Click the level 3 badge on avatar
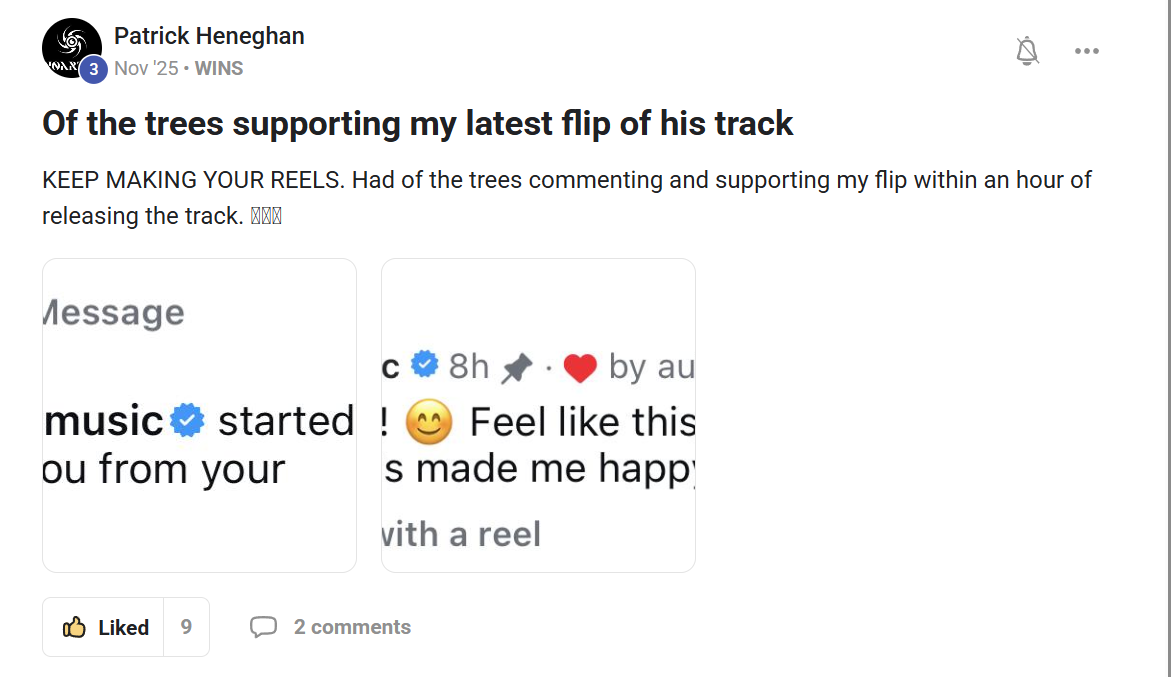The width and height of the screenshot is (1171, 677). [93, 69]
